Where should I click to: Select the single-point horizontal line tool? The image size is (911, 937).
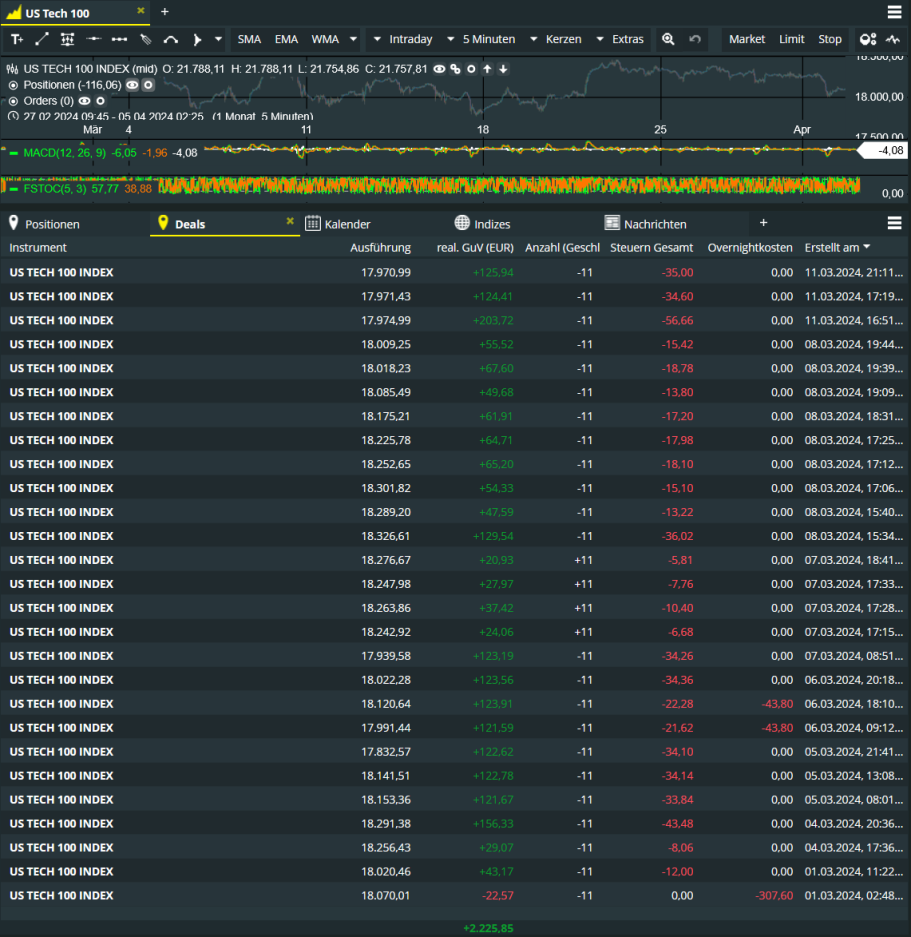93,39
